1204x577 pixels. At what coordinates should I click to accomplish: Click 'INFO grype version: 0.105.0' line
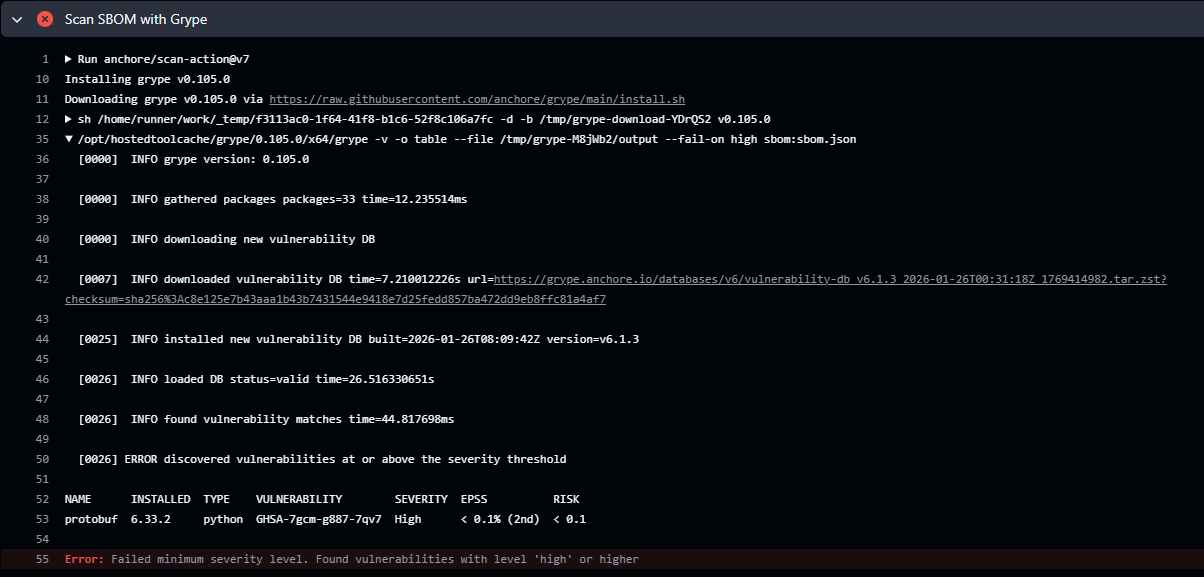click(x=194, y=159)
